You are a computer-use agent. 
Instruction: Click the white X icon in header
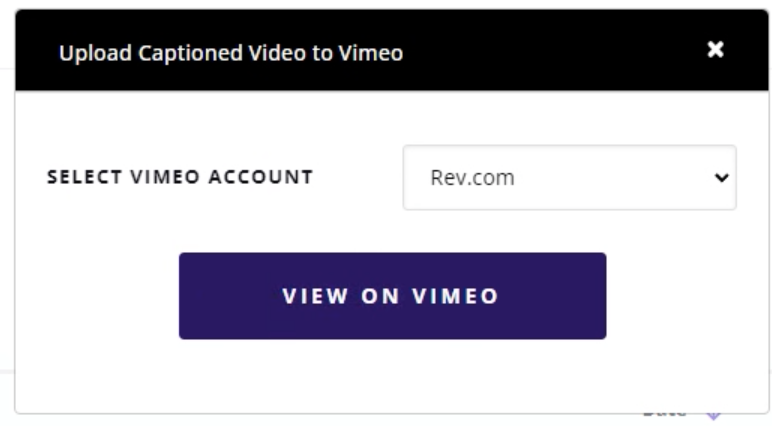click(715, 50)
